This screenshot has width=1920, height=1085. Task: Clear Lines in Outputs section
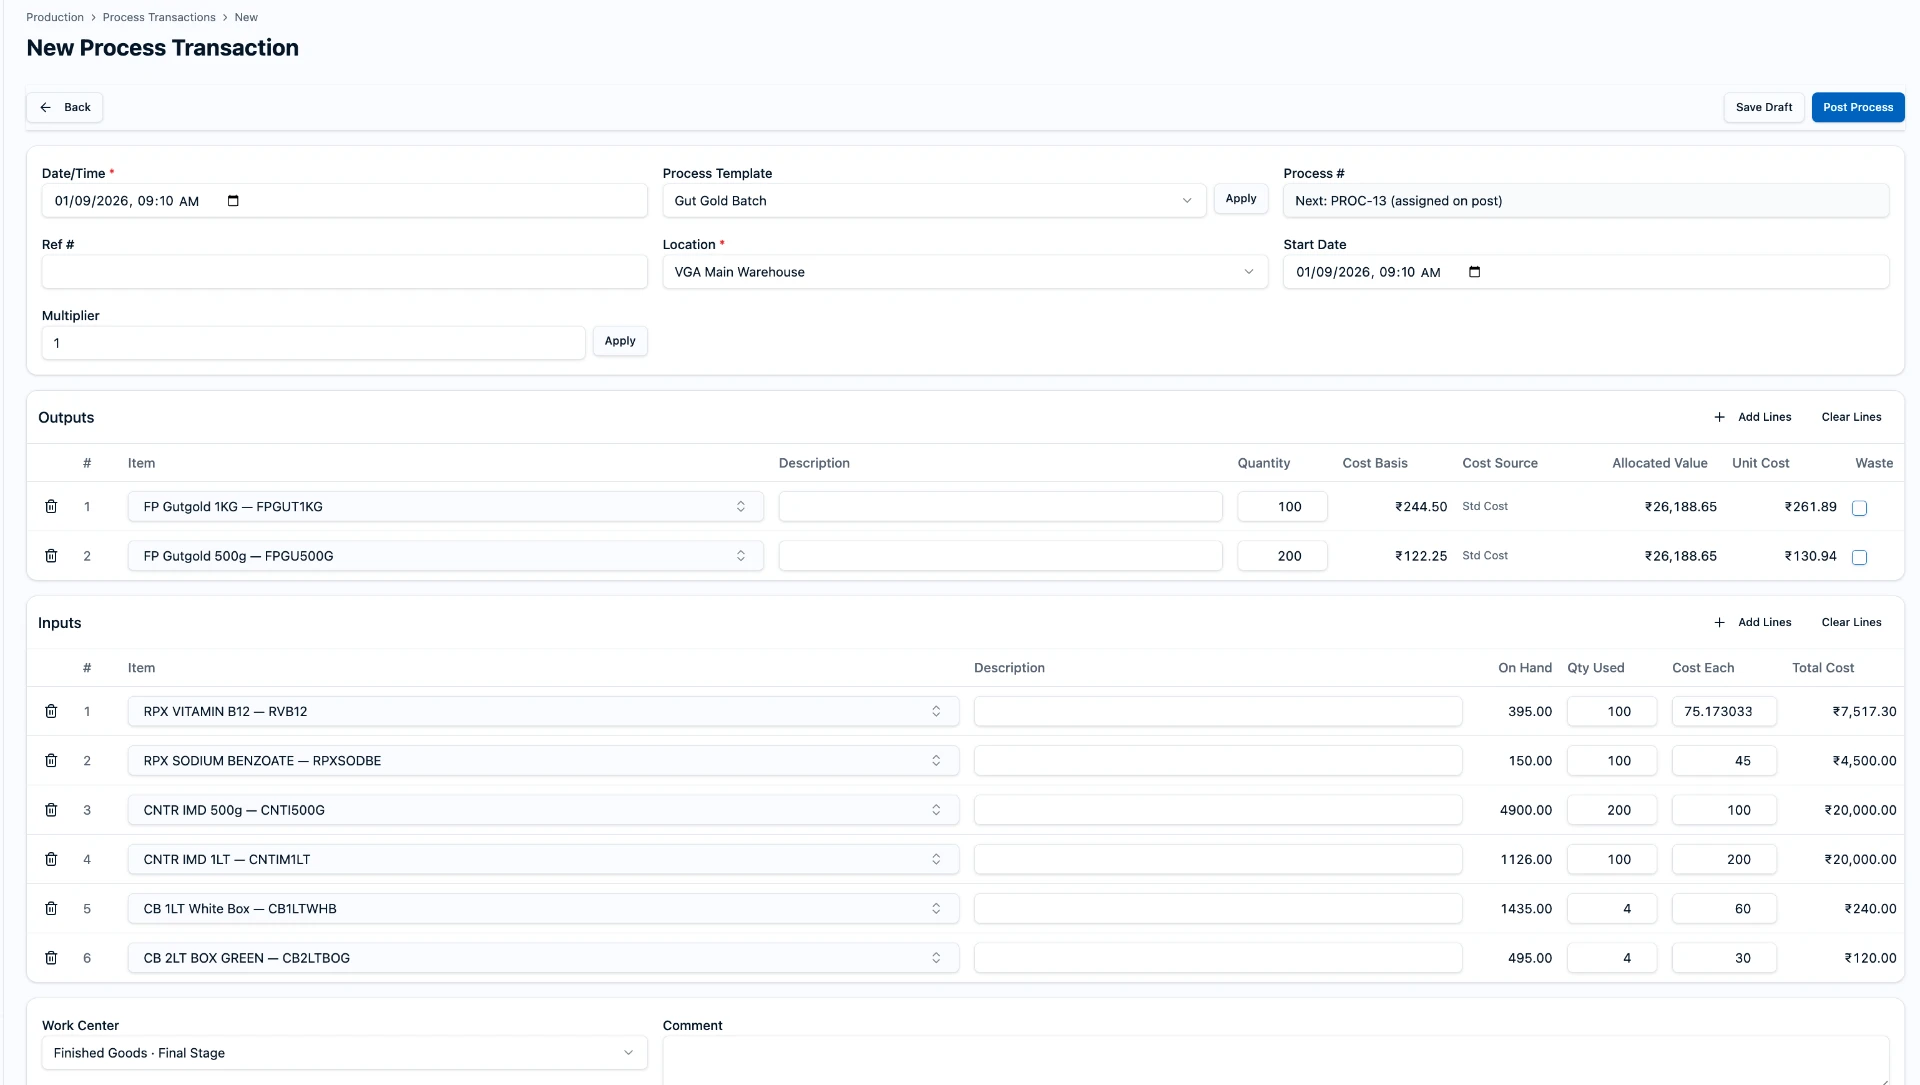coord(1851,417)
